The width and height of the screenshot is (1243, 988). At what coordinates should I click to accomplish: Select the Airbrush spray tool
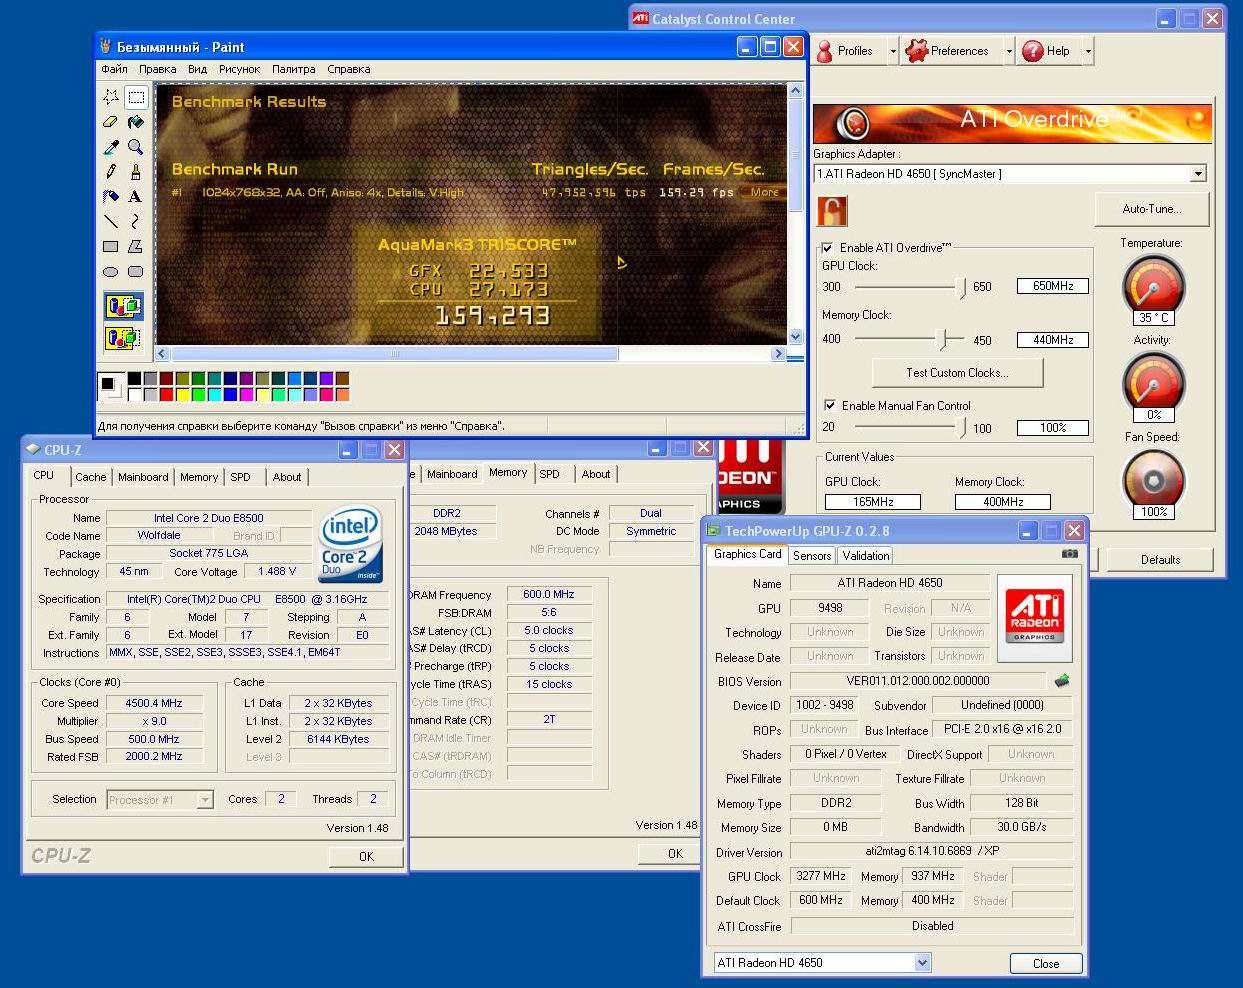coord(111,197)
